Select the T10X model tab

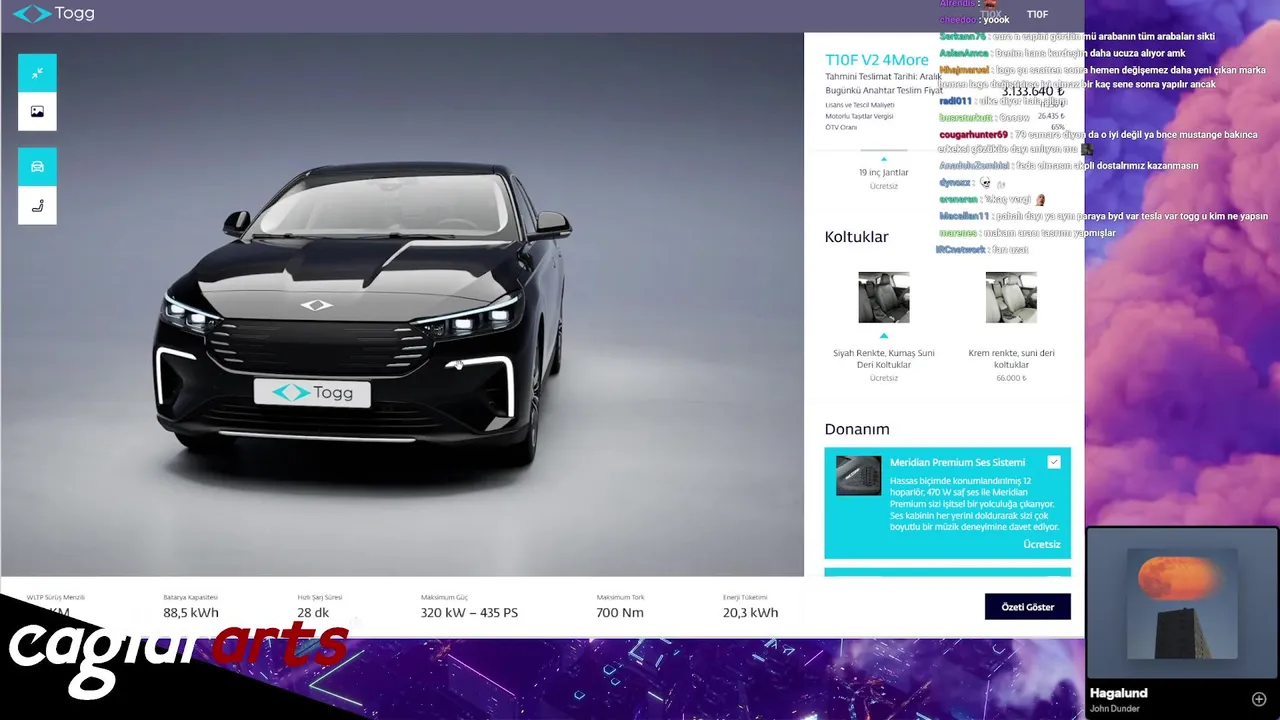coord(990,15)
